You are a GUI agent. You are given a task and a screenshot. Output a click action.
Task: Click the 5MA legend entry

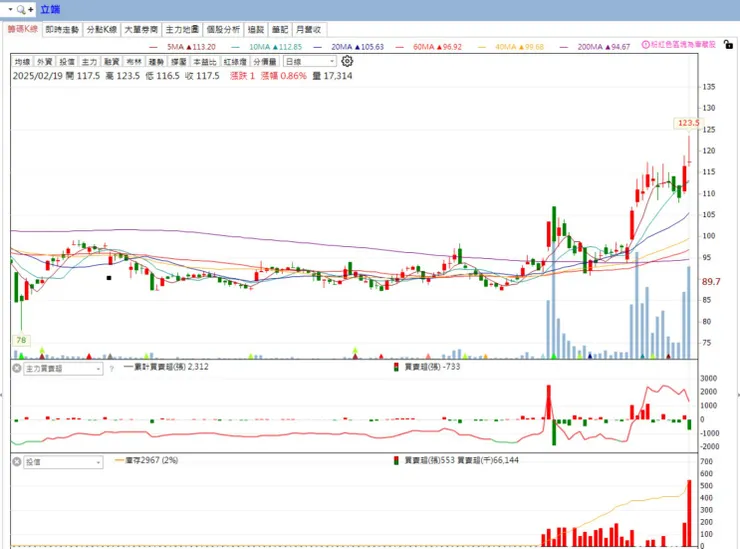(x=182, y=47)
